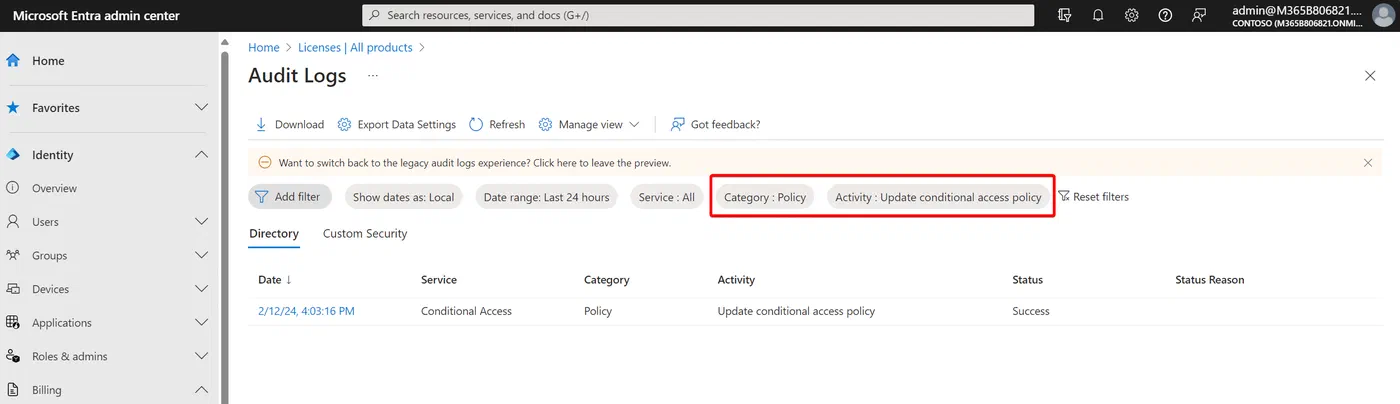Click the Category : Policy filter
Screen dimensions: 1400x404
(765, 197)
